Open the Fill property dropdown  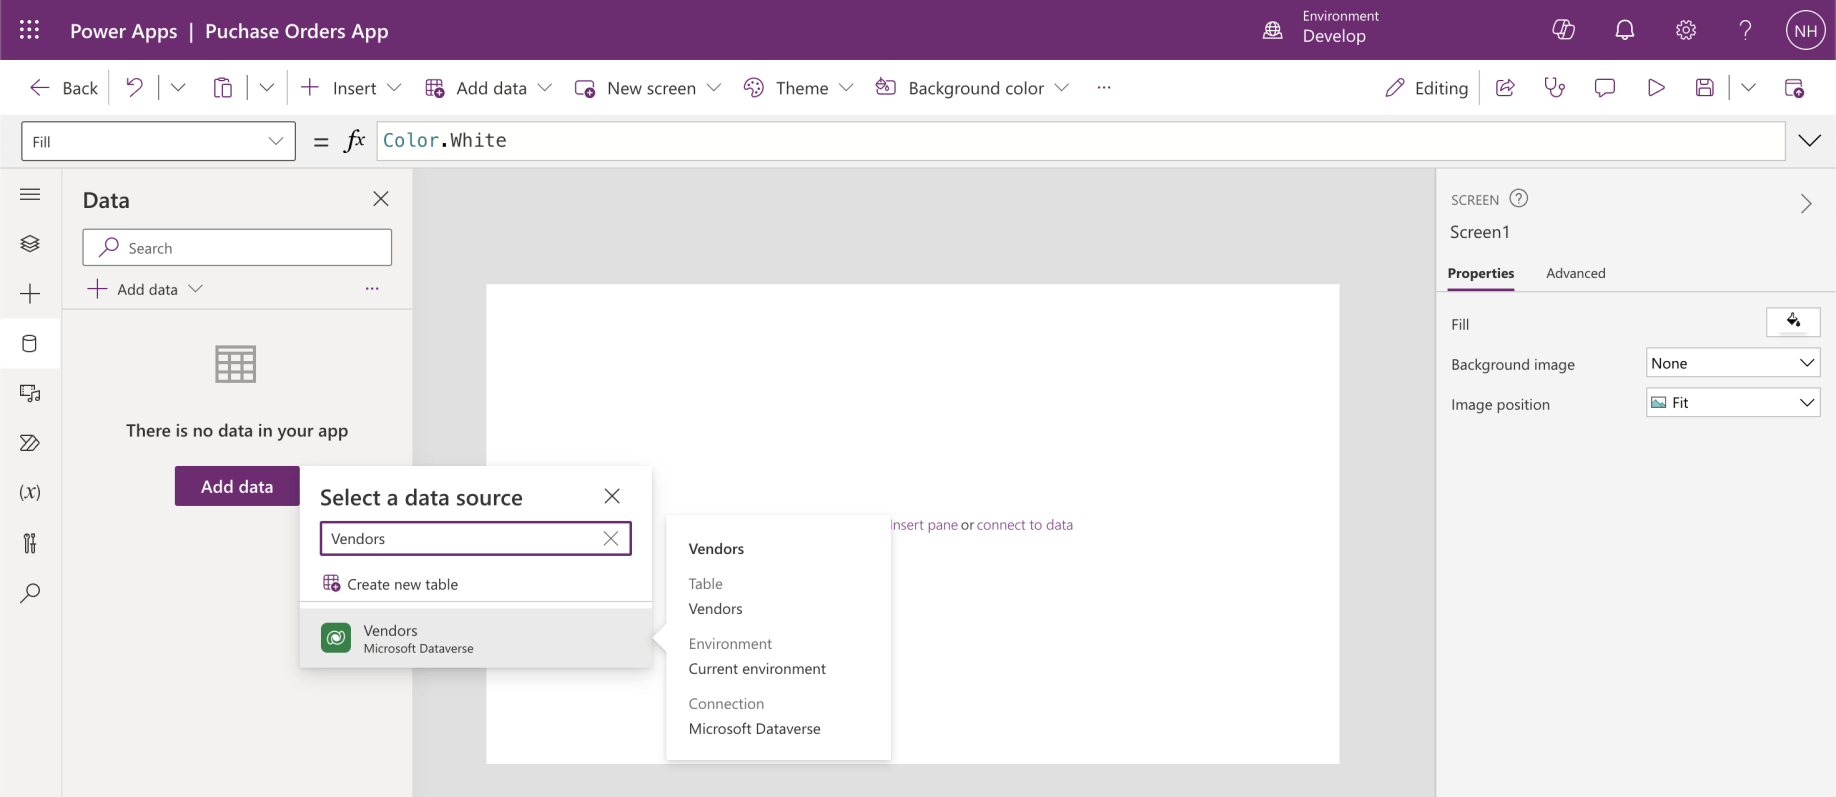click(158, 141)
